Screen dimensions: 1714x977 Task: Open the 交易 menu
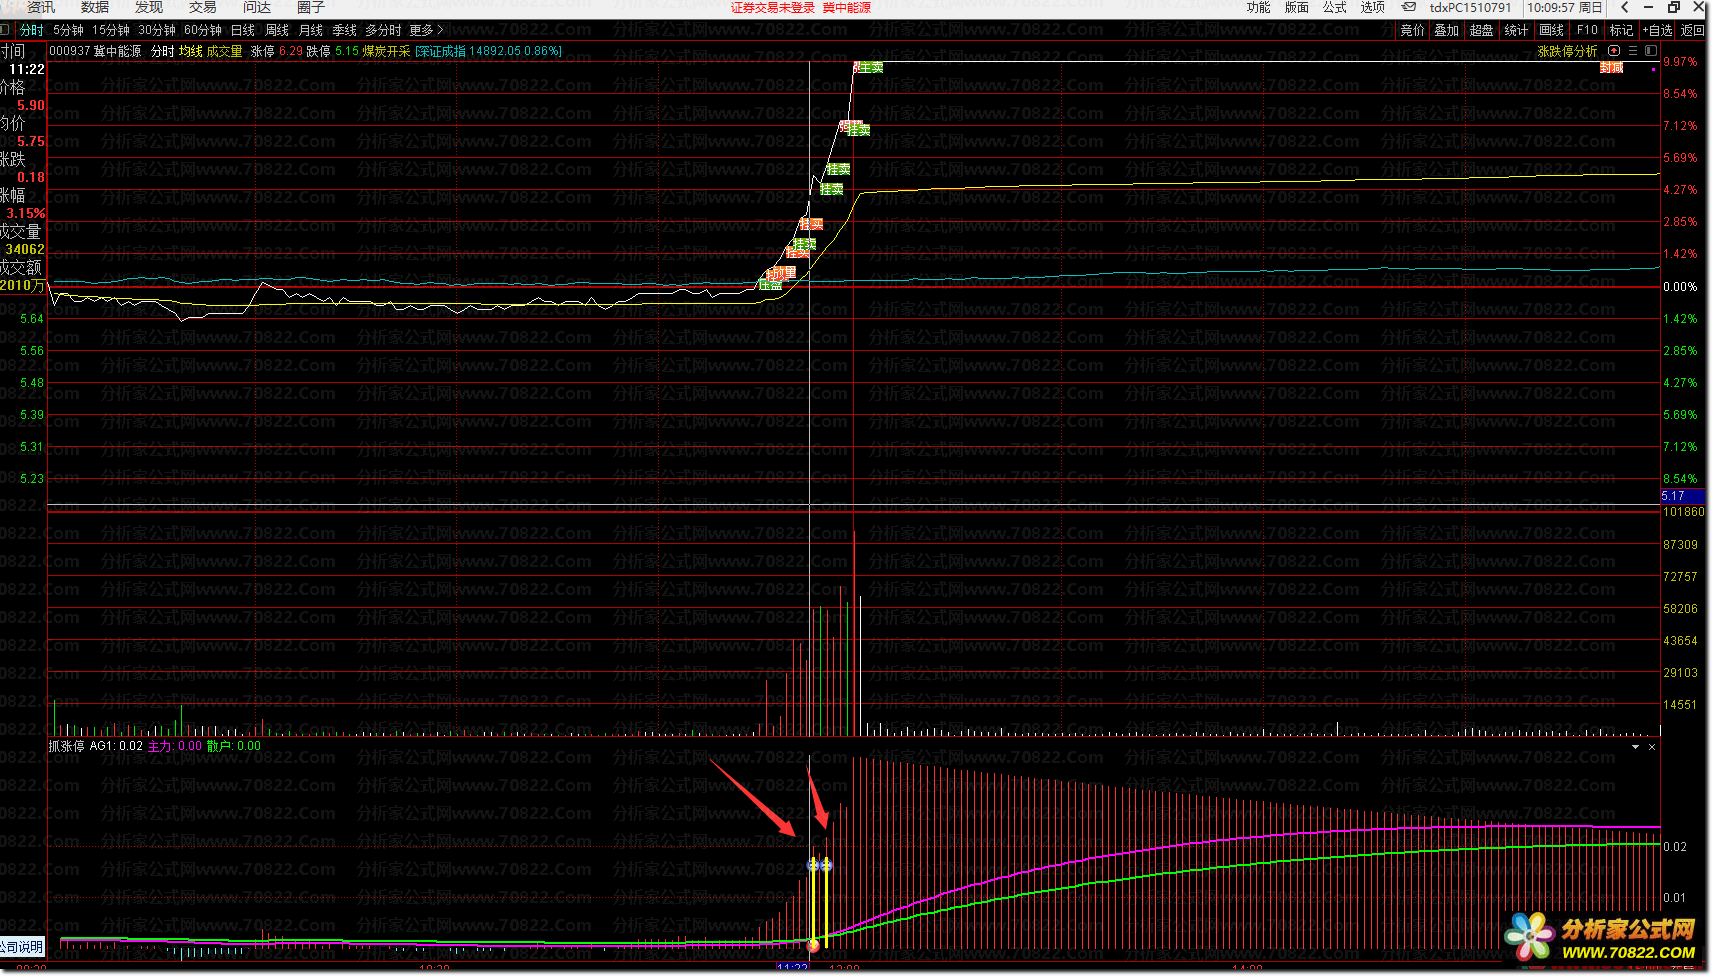[203, 7]
